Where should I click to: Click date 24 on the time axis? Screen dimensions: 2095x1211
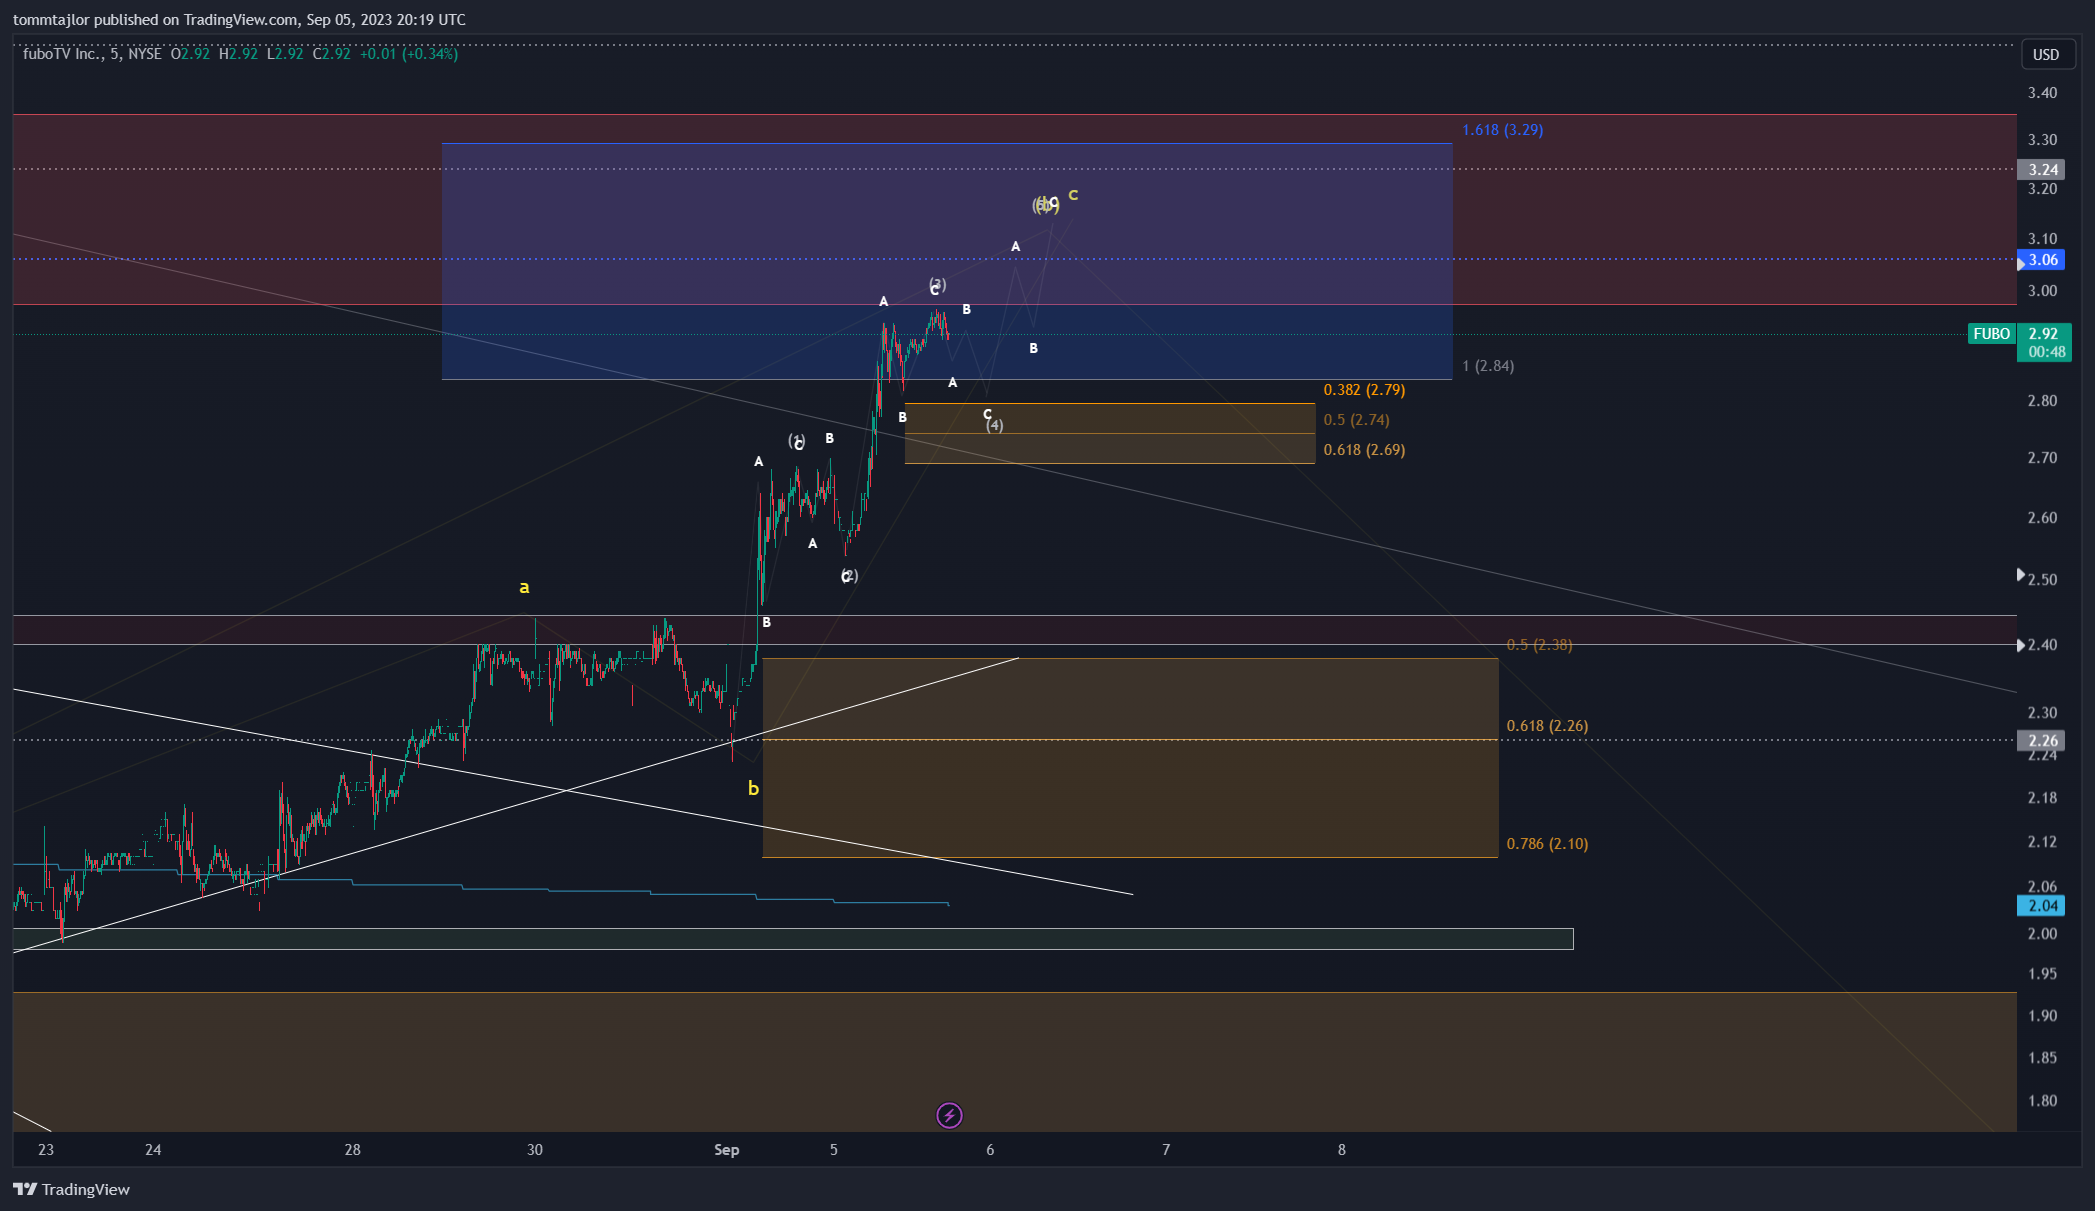coord(153,1150)
